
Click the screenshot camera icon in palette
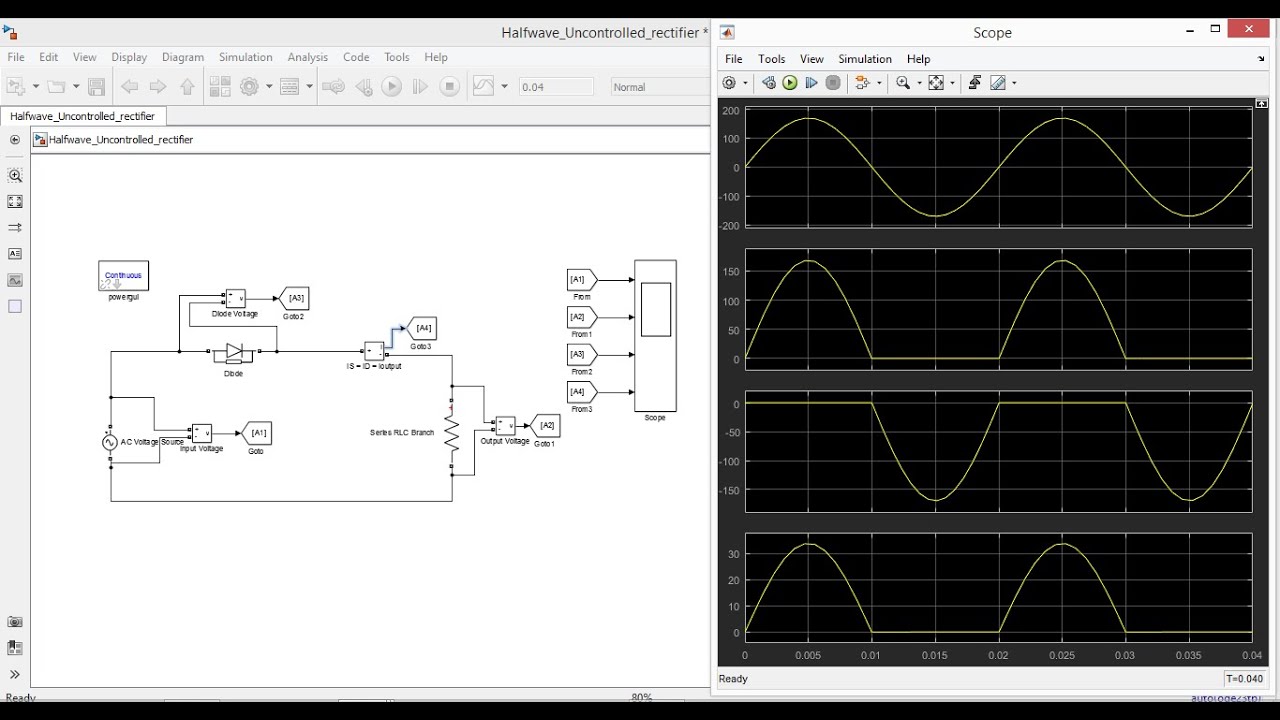point(15,622)
